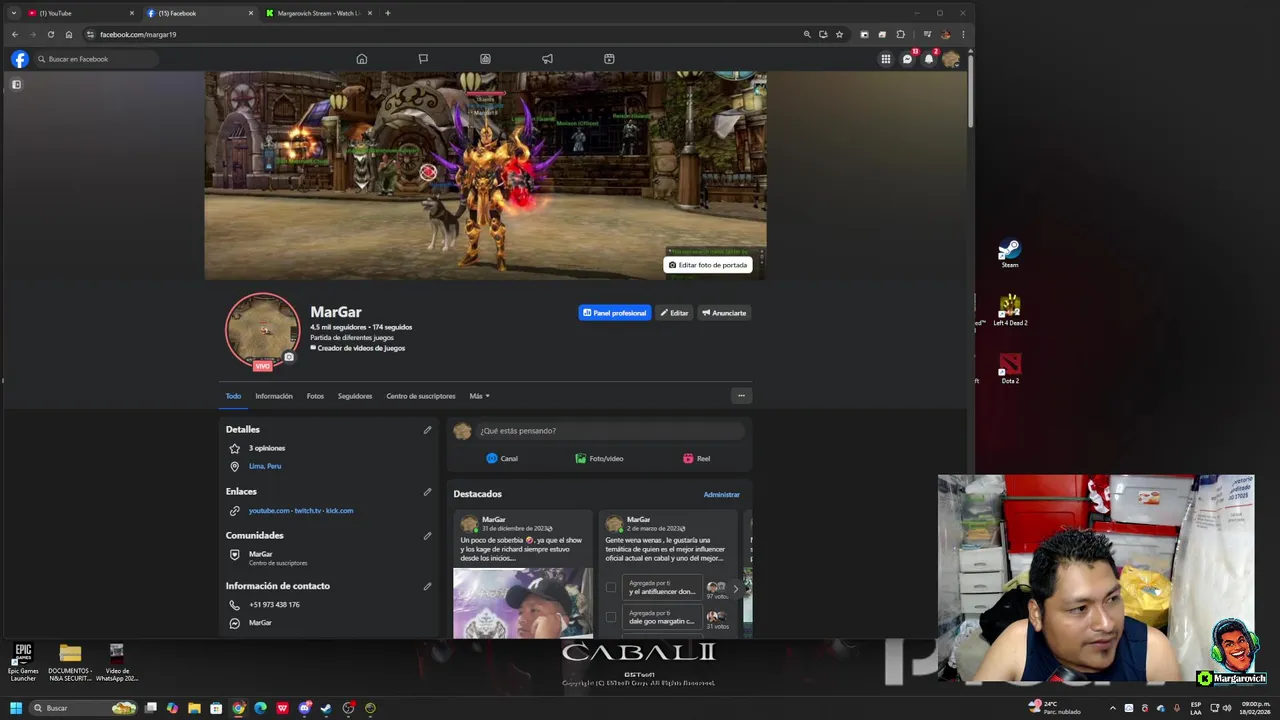
Task: Open Panel profesional
Action: click(x=614, y=313)
